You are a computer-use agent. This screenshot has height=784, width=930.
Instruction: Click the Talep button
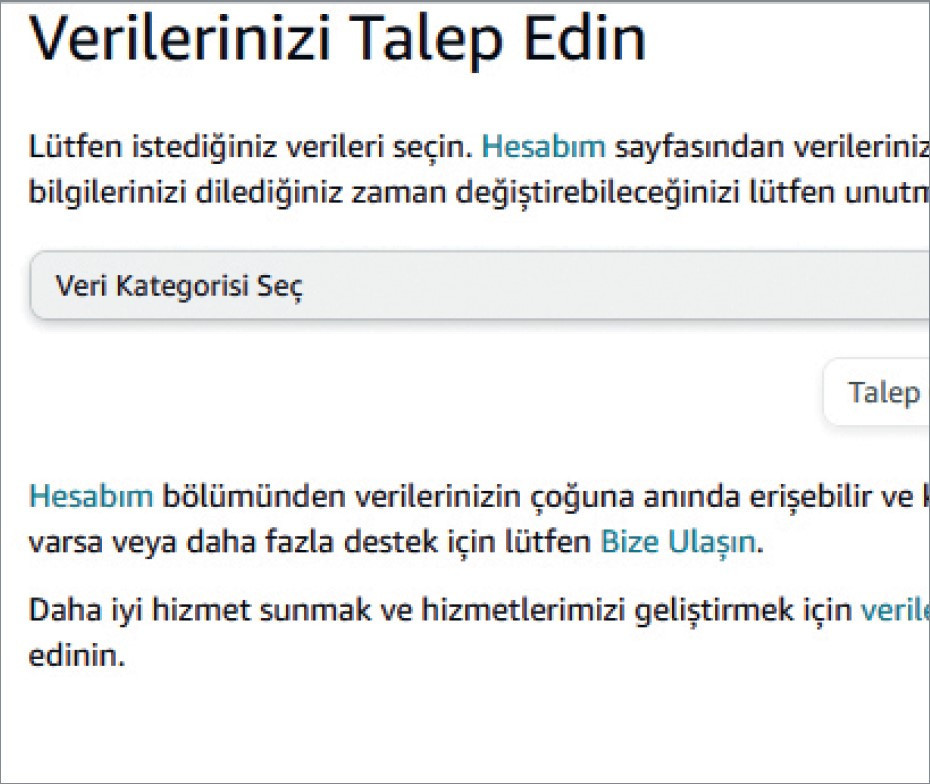(877, 392)
